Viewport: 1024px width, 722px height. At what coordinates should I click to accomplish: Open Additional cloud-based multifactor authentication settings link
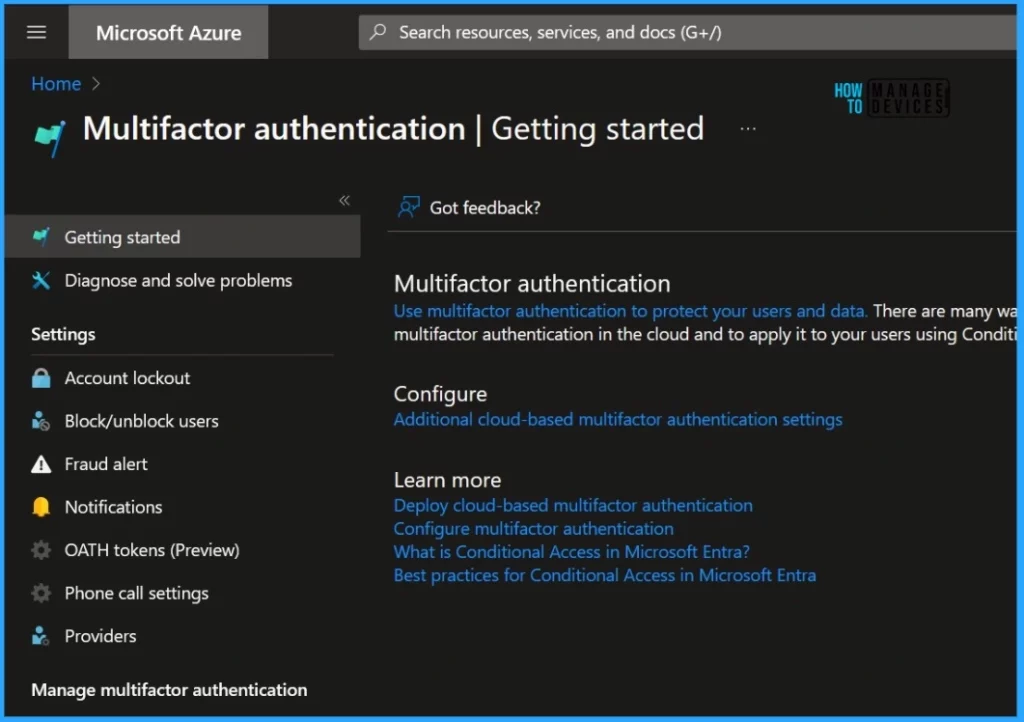coord(618,419)
